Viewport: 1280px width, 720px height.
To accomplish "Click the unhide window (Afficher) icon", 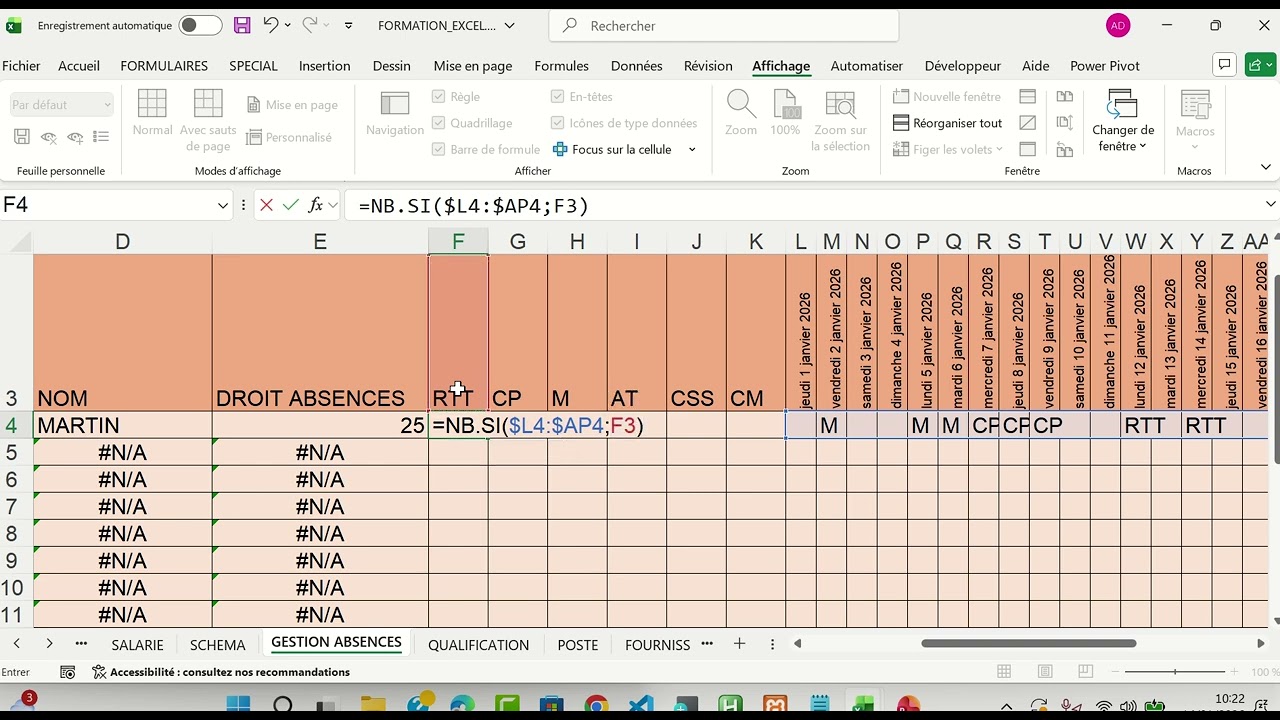I will (1027, 149).
